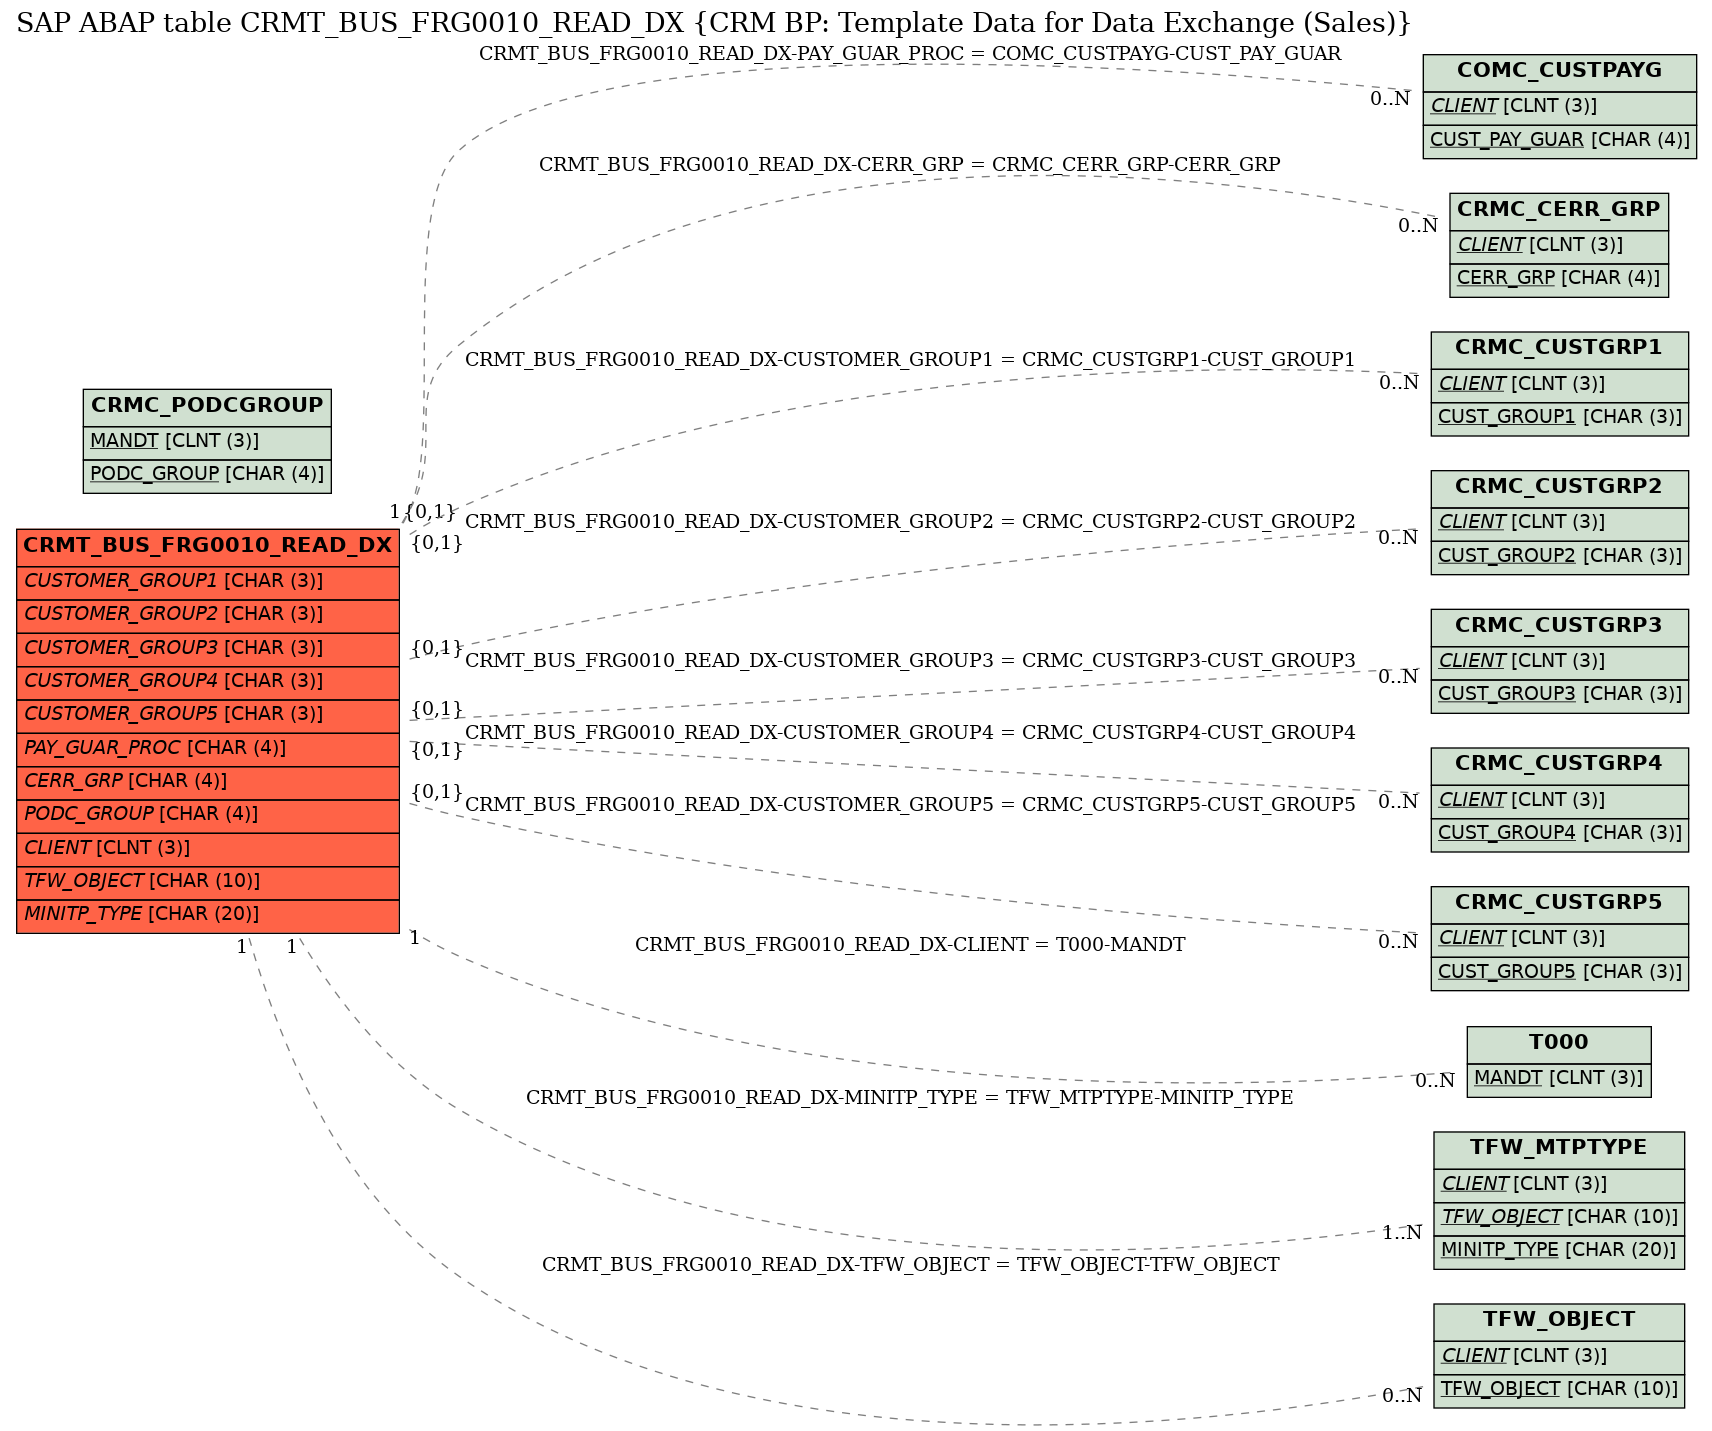Image resolution: width=1712 pixels, height=1431 pixels.
Task: Select CLIENT field in CRMC_CUSTGRP5 table
Action: click(1559, 939)
